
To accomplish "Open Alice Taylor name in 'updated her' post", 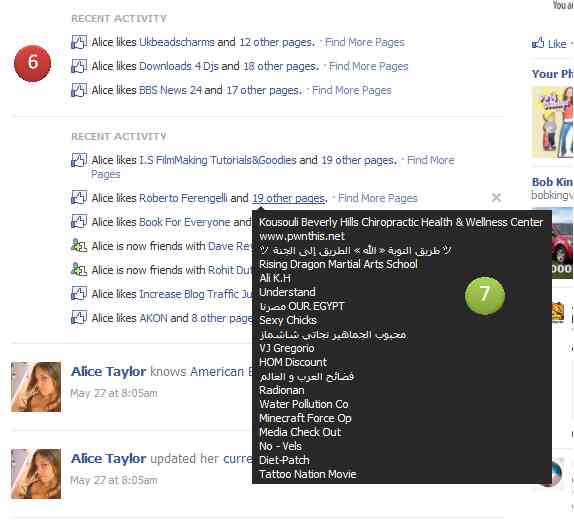I will pyautogui.click(x=108, y=458).
